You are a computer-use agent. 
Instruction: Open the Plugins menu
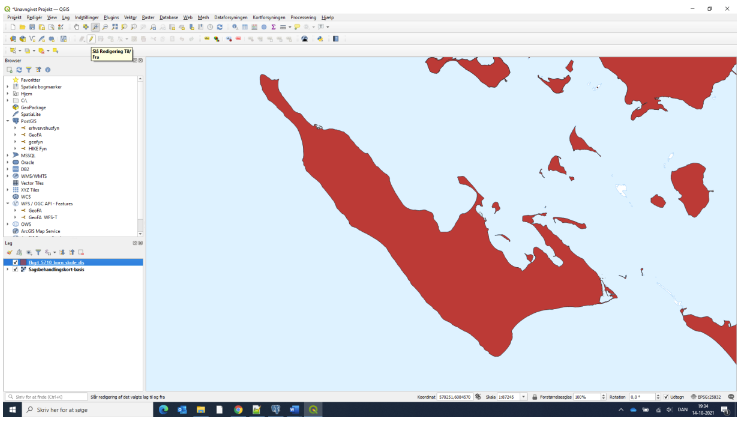click(111, 17)
